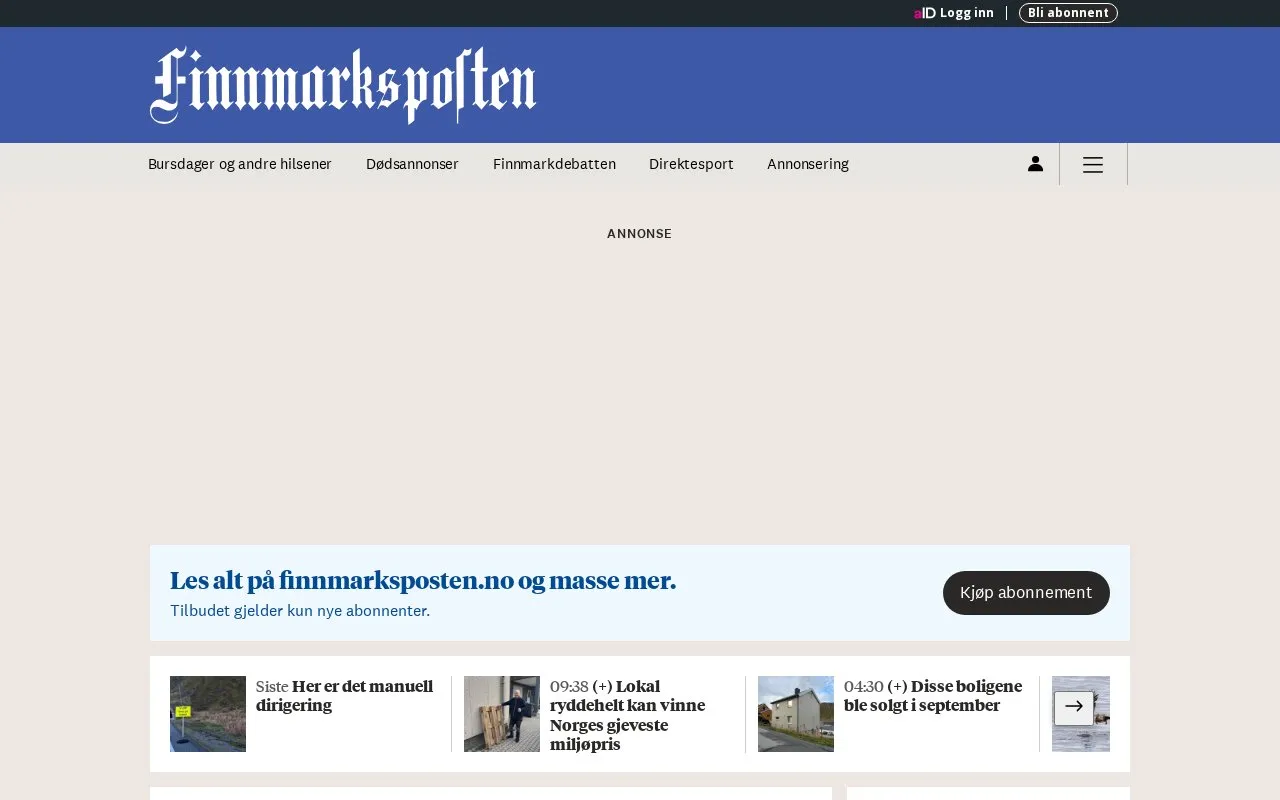Click the aID logo icon
Image resolution: width=1280 pixels, height=800 pixels.
coord(924,13)
